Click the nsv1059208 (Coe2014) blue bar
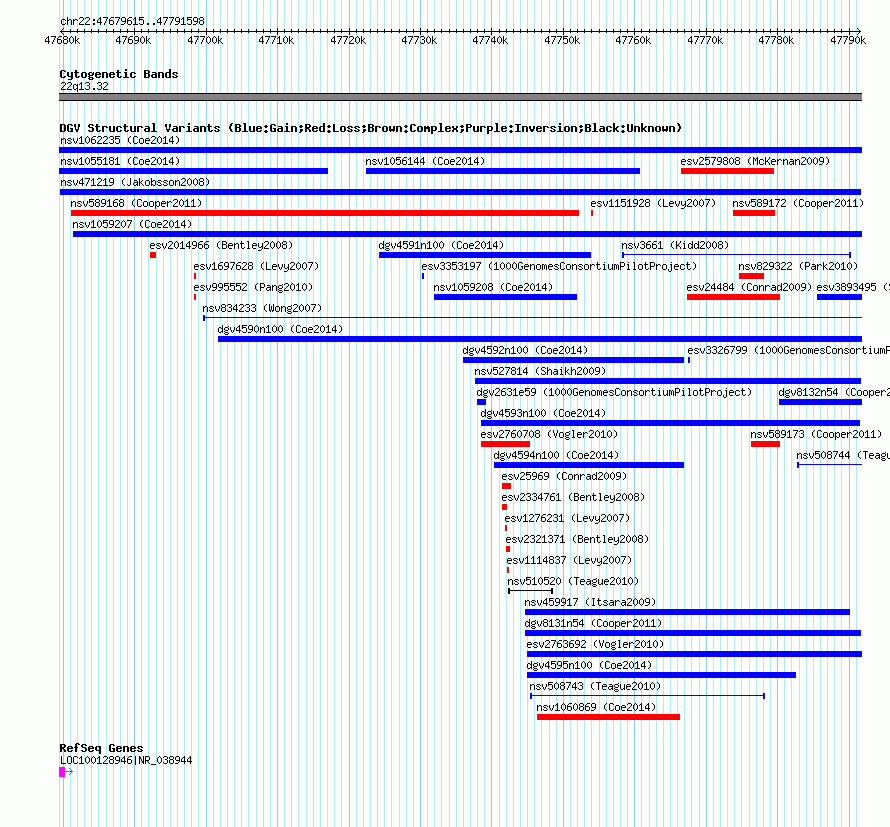890x827 pixels. 505,297
